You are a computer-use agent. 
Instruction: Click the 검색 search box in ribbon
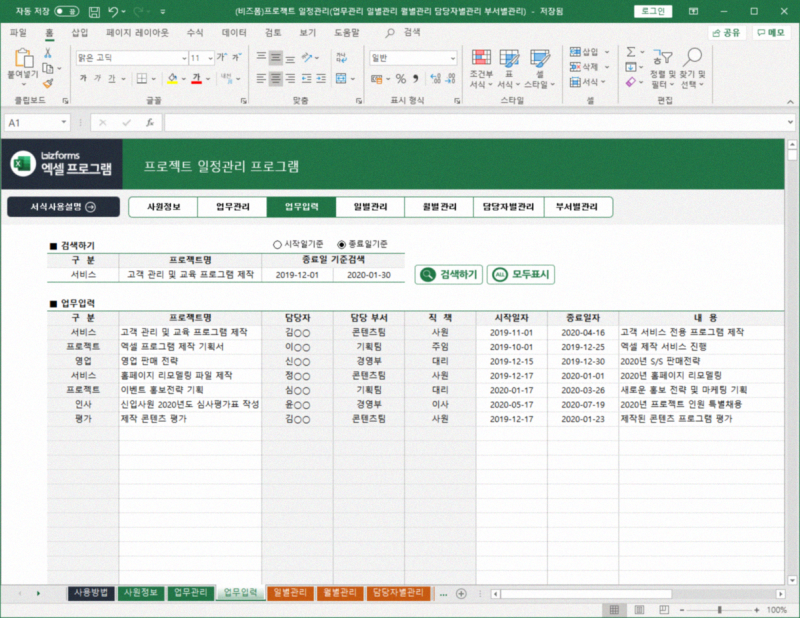click(x=403, y=33)
